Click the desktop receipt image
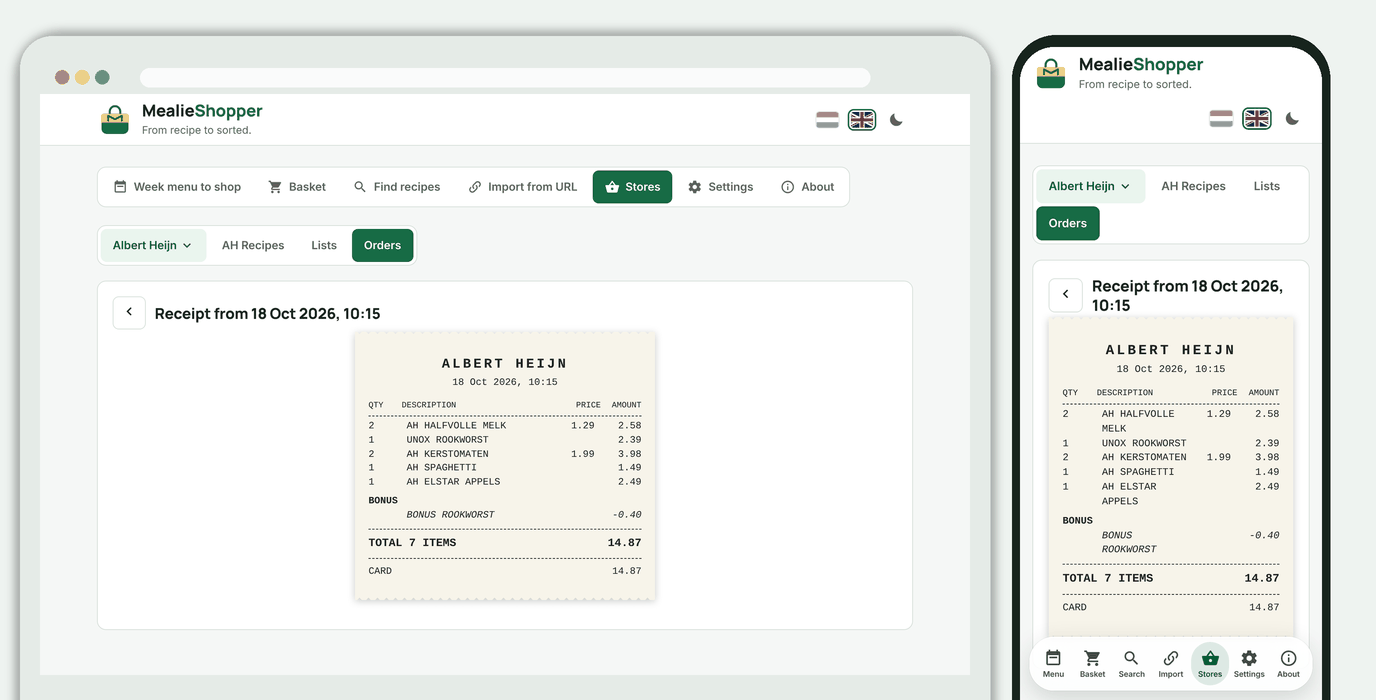 [x=505, y=466]
